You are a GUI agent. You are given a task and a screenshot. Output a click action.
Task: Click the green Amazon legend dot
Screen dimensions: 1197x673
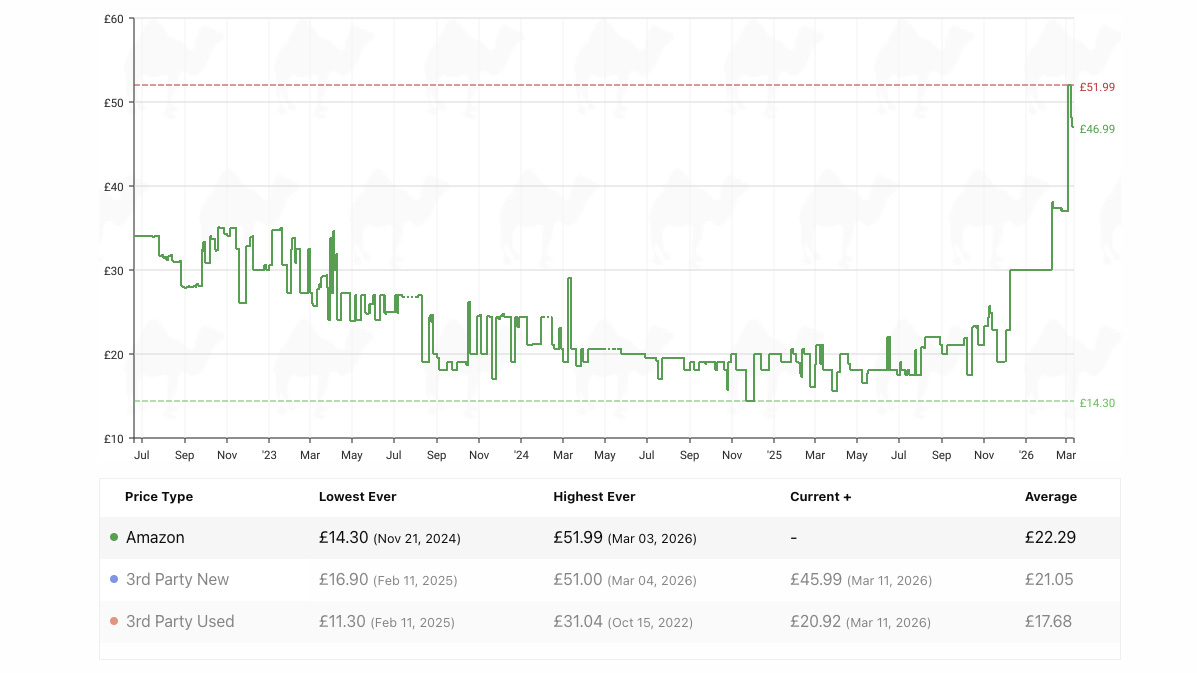coord(113,537)
